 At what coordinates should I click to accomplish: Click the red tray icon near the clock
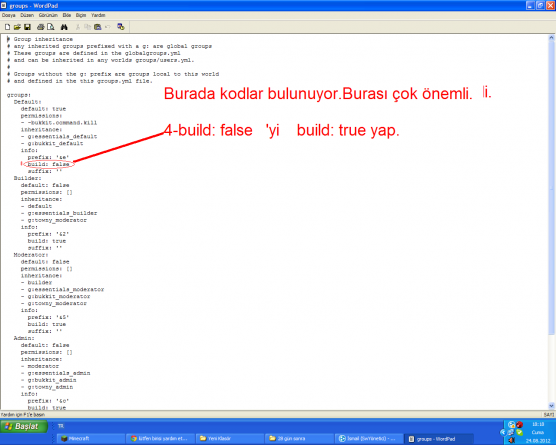click(x=519, y=424)
